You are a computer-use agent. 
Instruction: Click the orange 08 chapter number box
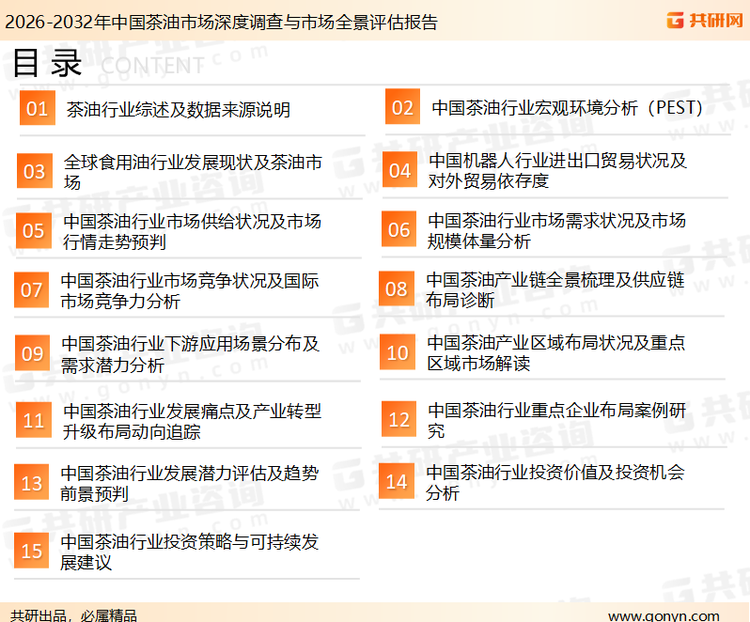point(397,289)
